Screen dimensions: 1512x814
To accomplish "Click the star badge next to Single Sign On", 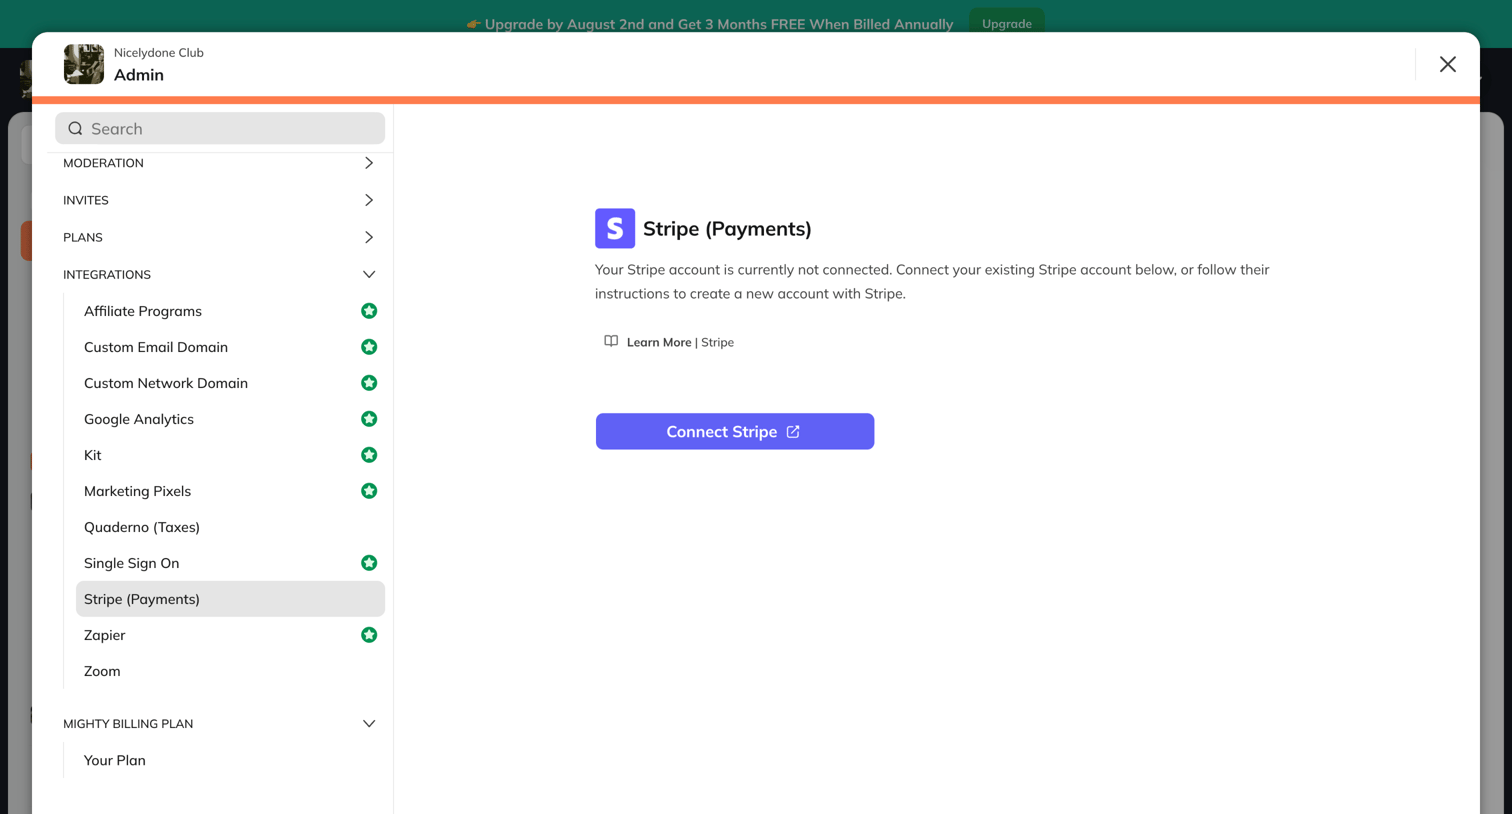I will click(x=369, y=563).
